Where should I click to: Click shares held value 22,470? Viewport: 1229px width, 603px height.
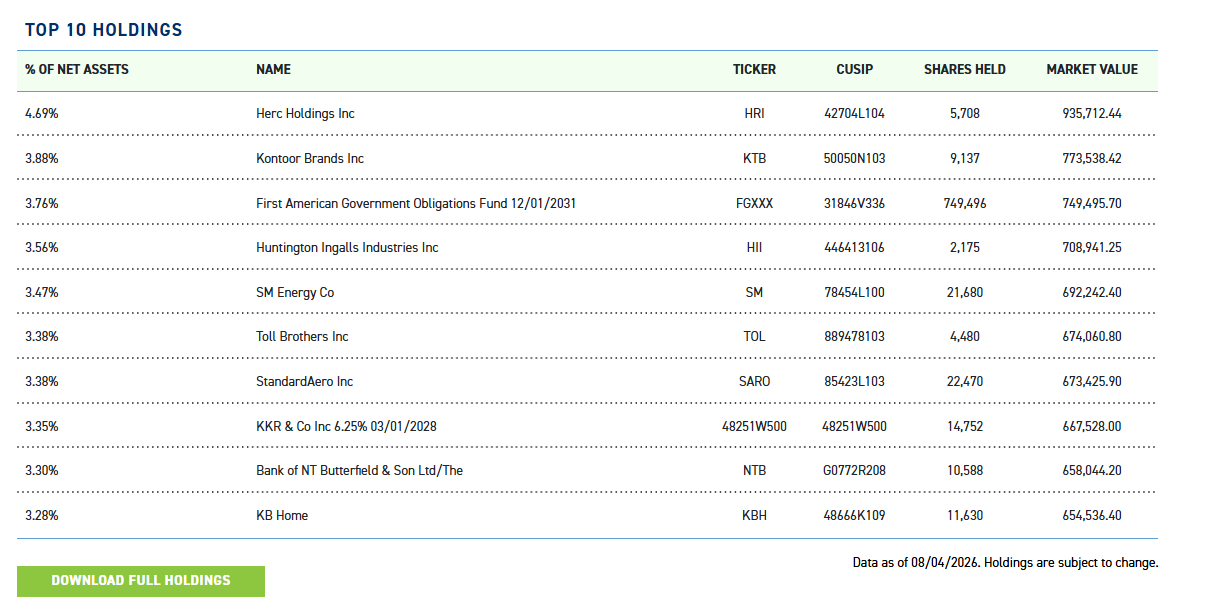965,382
